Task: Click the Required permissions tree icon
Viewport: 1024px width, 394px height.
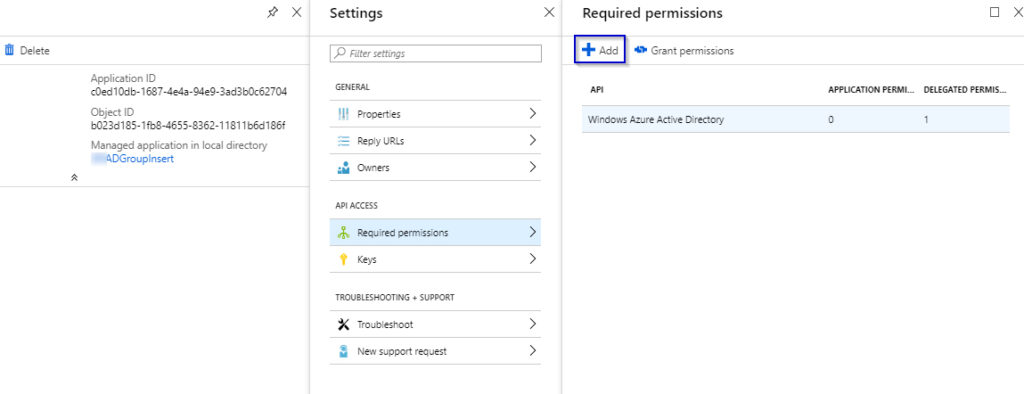Action: [x=344, y=233]
